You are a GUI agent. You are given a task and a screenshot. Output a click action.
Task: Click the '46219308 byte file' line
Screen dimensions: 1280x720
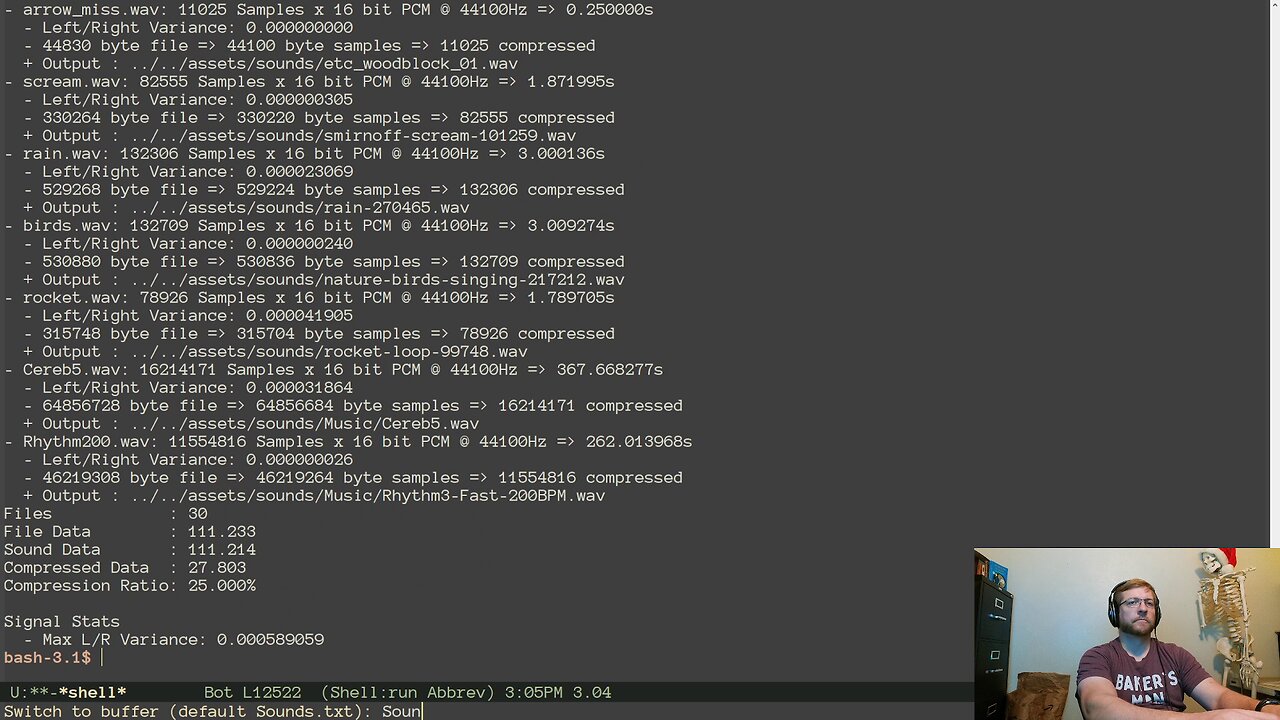[353, 477]
